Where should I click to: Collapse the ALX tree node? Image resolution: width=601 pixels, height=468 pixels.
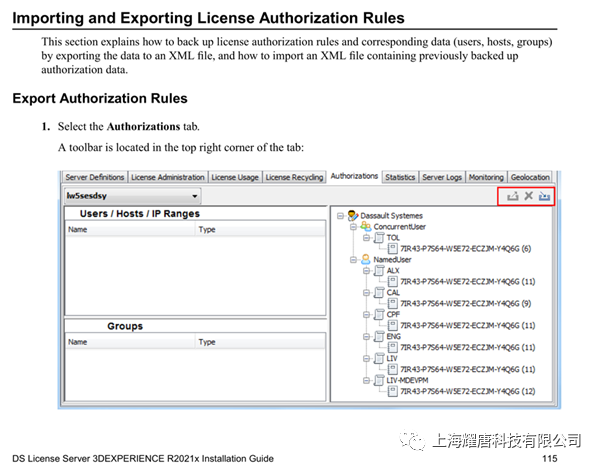coord(366,271)
